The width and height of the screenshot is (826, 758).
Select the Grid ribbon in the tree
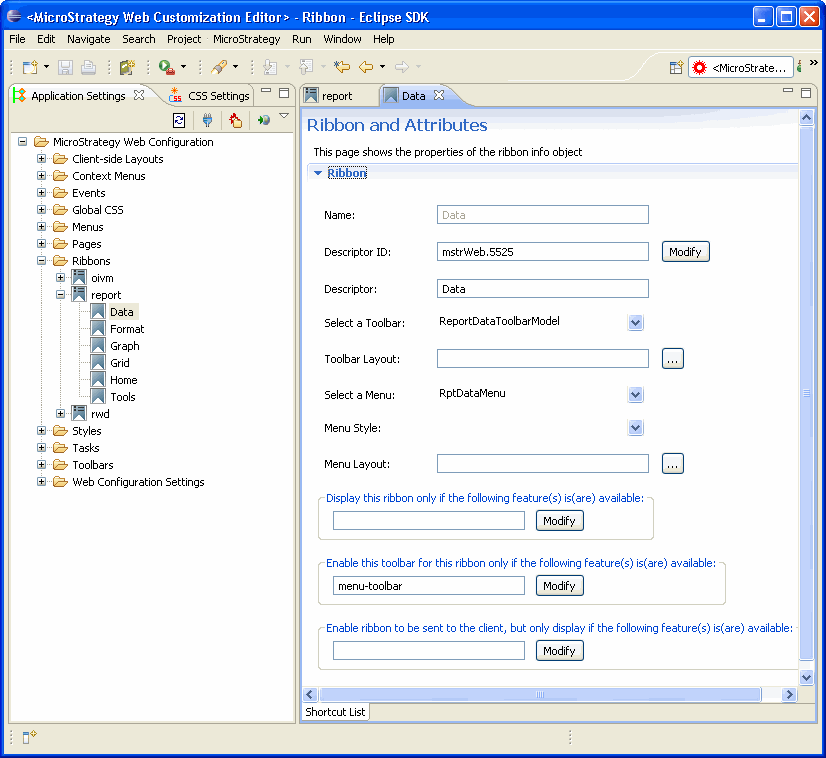coord(120,363)
